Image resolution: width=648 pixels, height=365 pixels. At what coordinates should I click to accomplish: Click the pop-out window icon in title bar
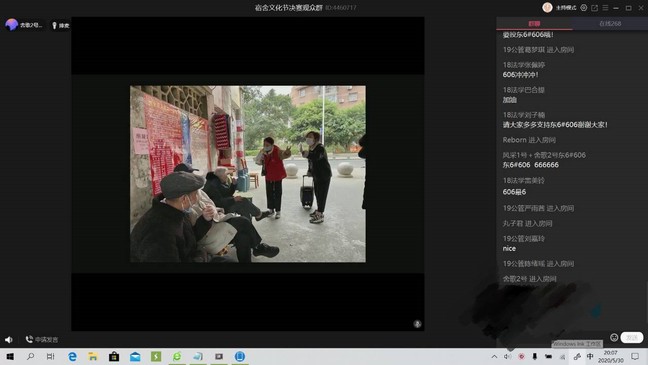coord(594,8)
